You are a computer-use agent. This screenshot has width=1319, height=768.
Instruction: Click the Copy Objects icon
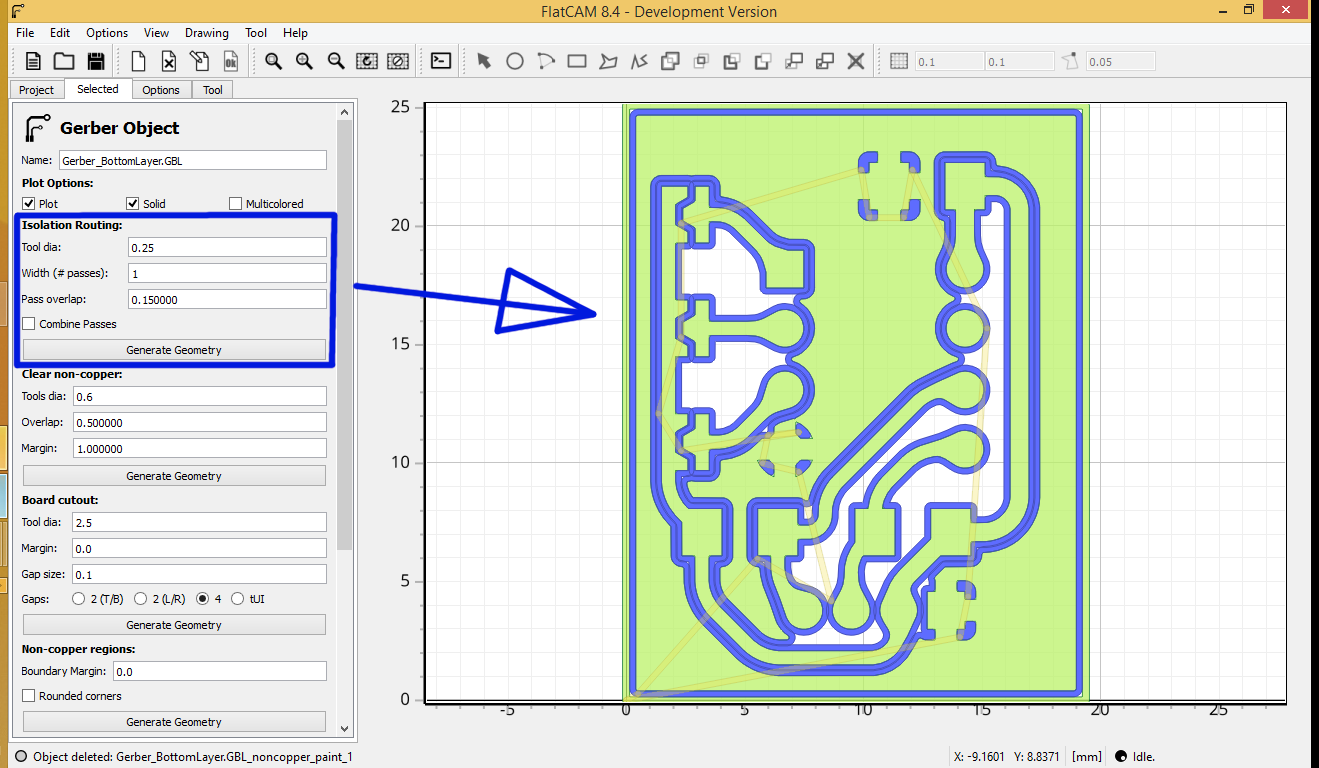tap(825, 61)
